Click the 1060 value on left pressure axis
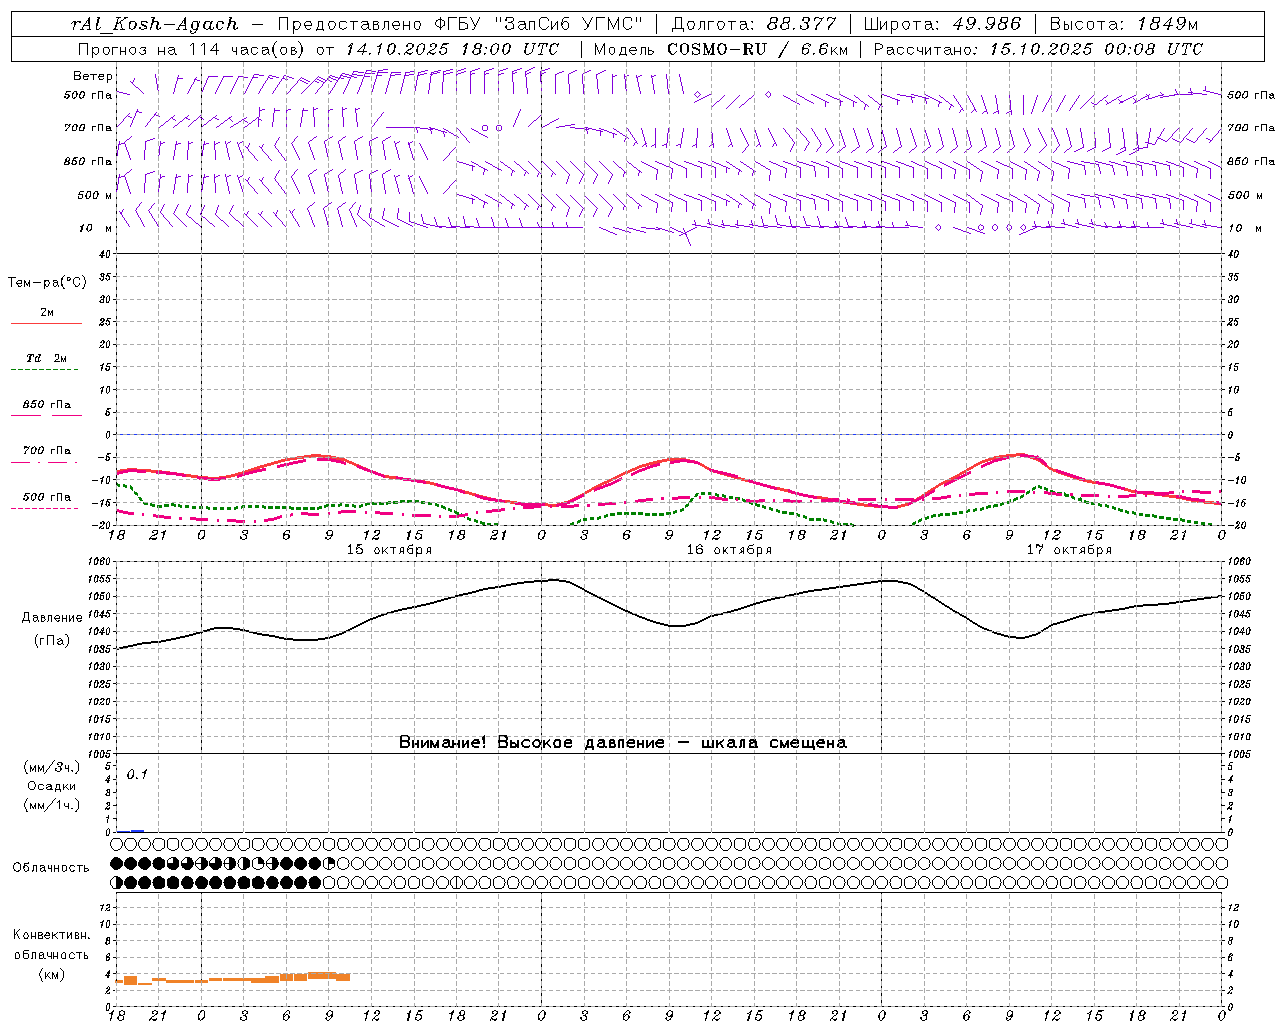 click(100, 562)
